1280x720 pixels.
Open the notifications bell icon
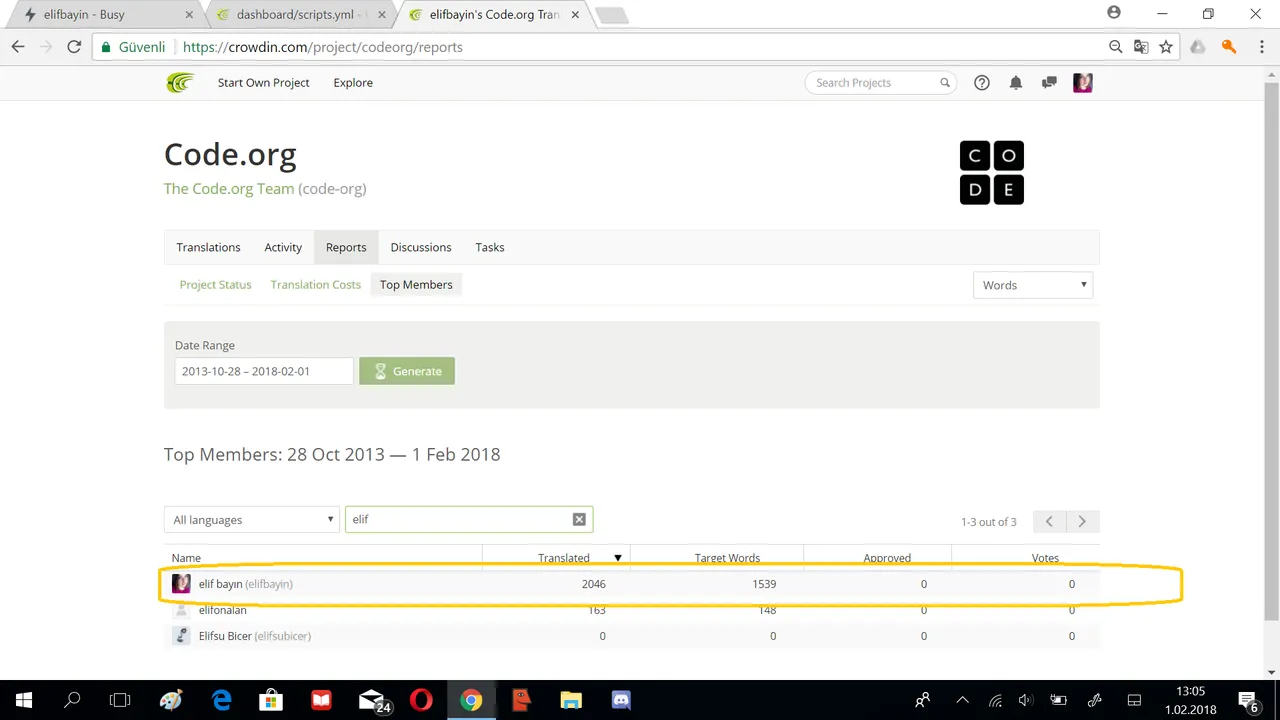pos(1016,83)
